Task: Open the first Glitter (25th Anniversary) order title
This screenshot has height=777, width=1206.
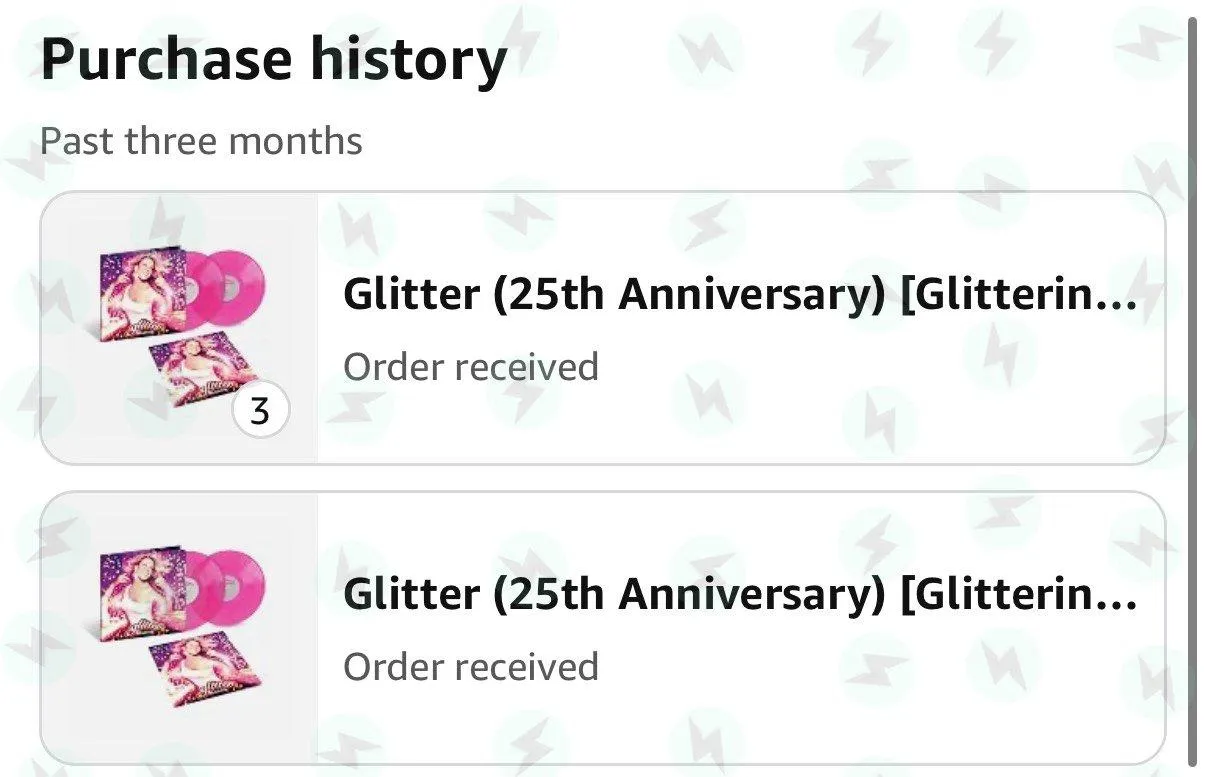Action: coord(740,294)
